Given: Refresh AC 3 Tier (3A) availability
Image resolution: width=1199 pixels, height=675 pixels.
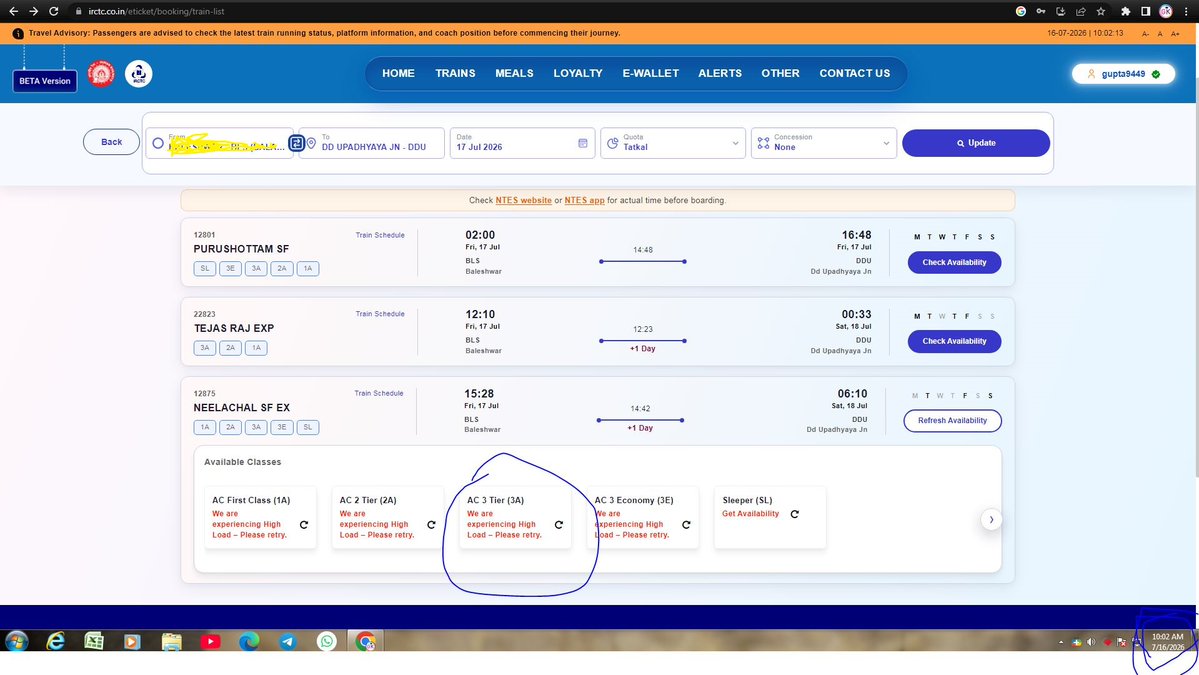Looking at the screenshot, I should [x=559, y=524].
